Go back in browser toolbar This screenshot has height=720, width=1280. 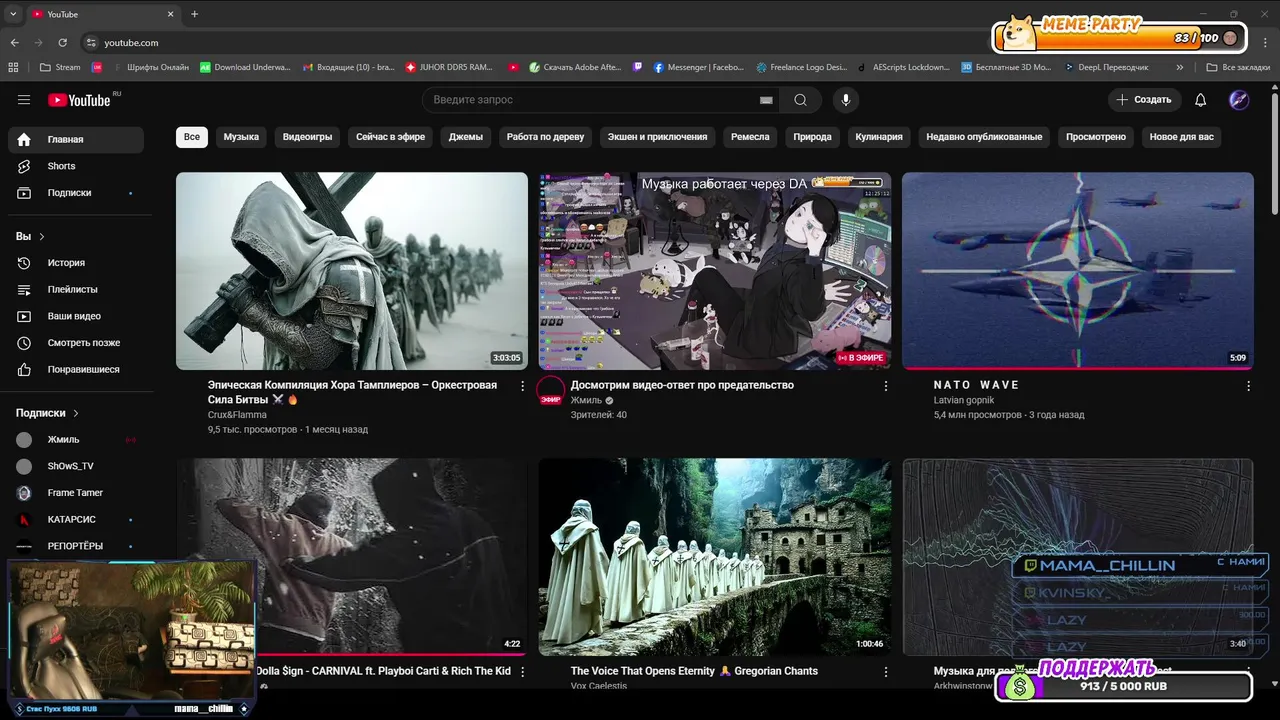[14, 43]
